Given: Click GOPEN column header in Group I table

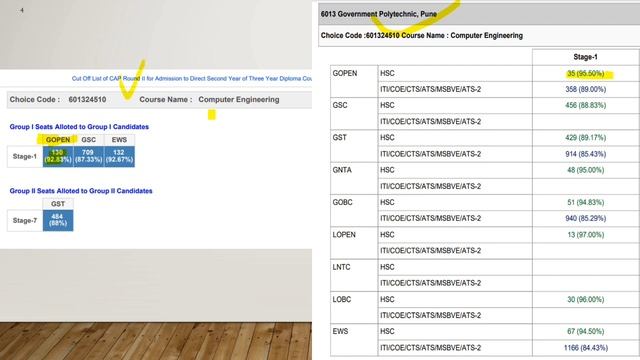Looking at the screenshot, I should click(x=58, y=140).
